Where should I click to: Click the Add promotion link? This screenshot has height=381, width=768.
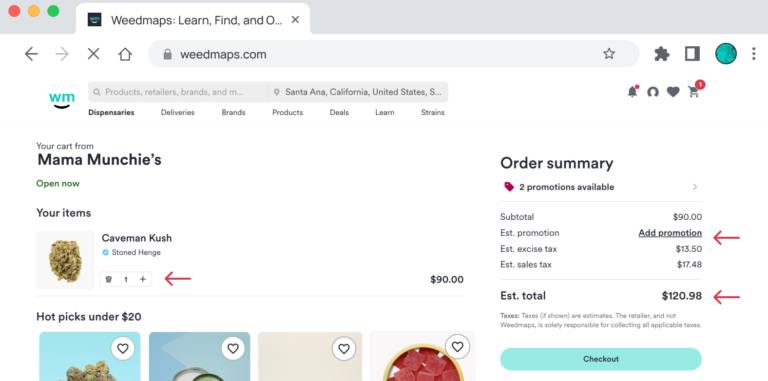point(670,233)
